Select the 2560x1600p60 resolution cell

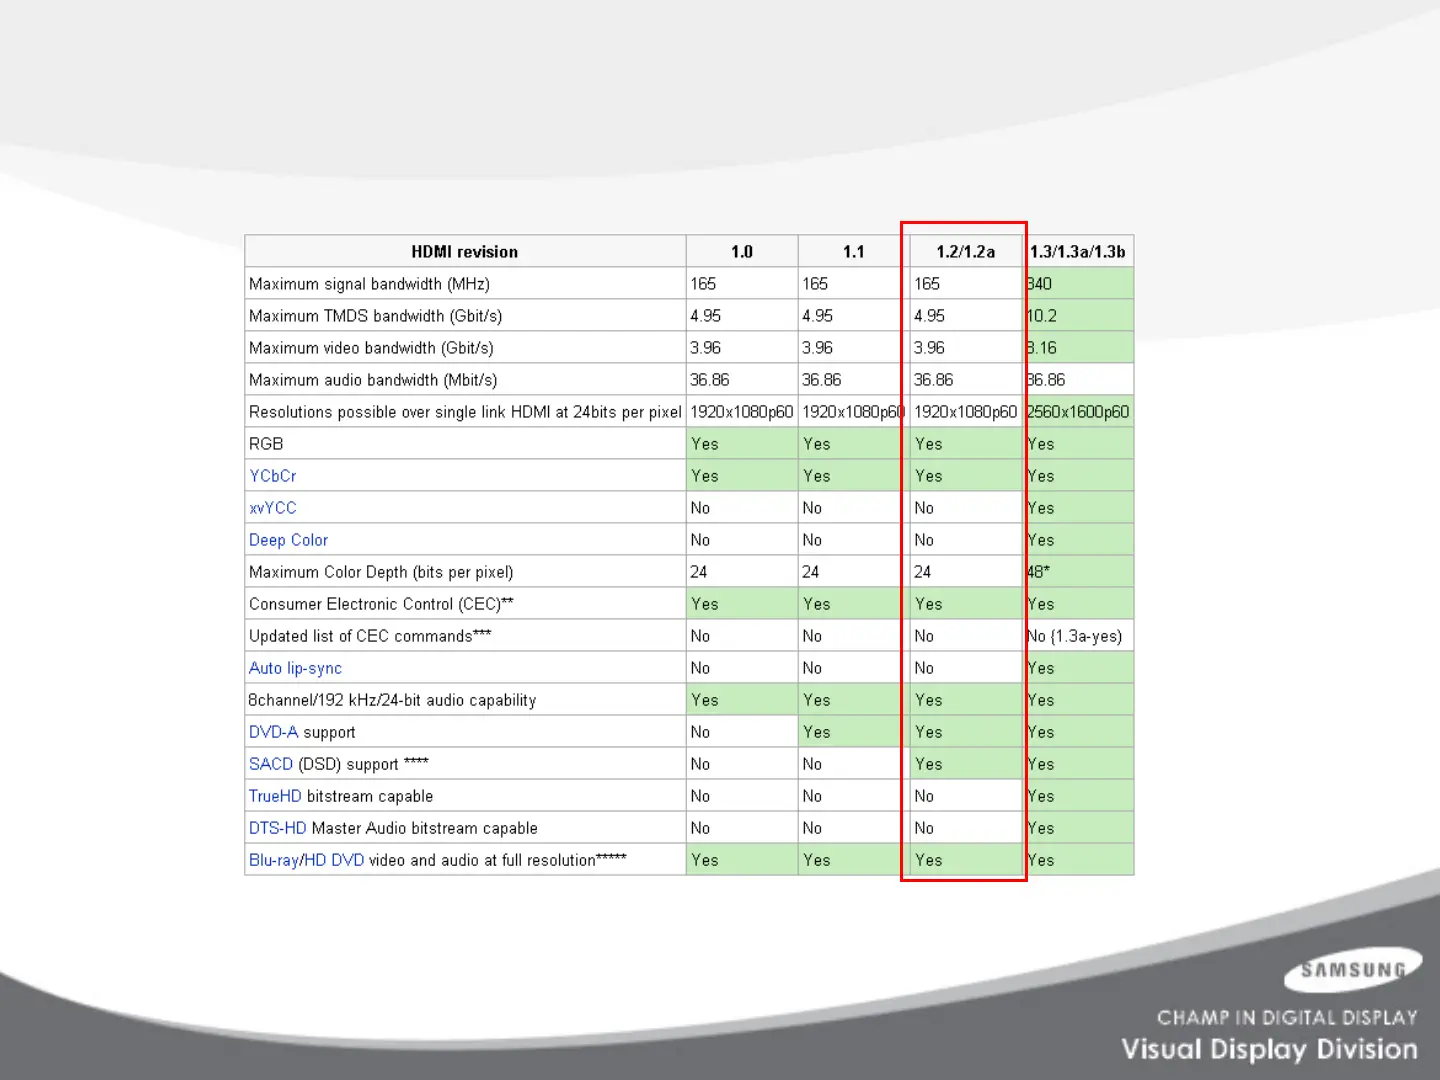point(1078,412)
